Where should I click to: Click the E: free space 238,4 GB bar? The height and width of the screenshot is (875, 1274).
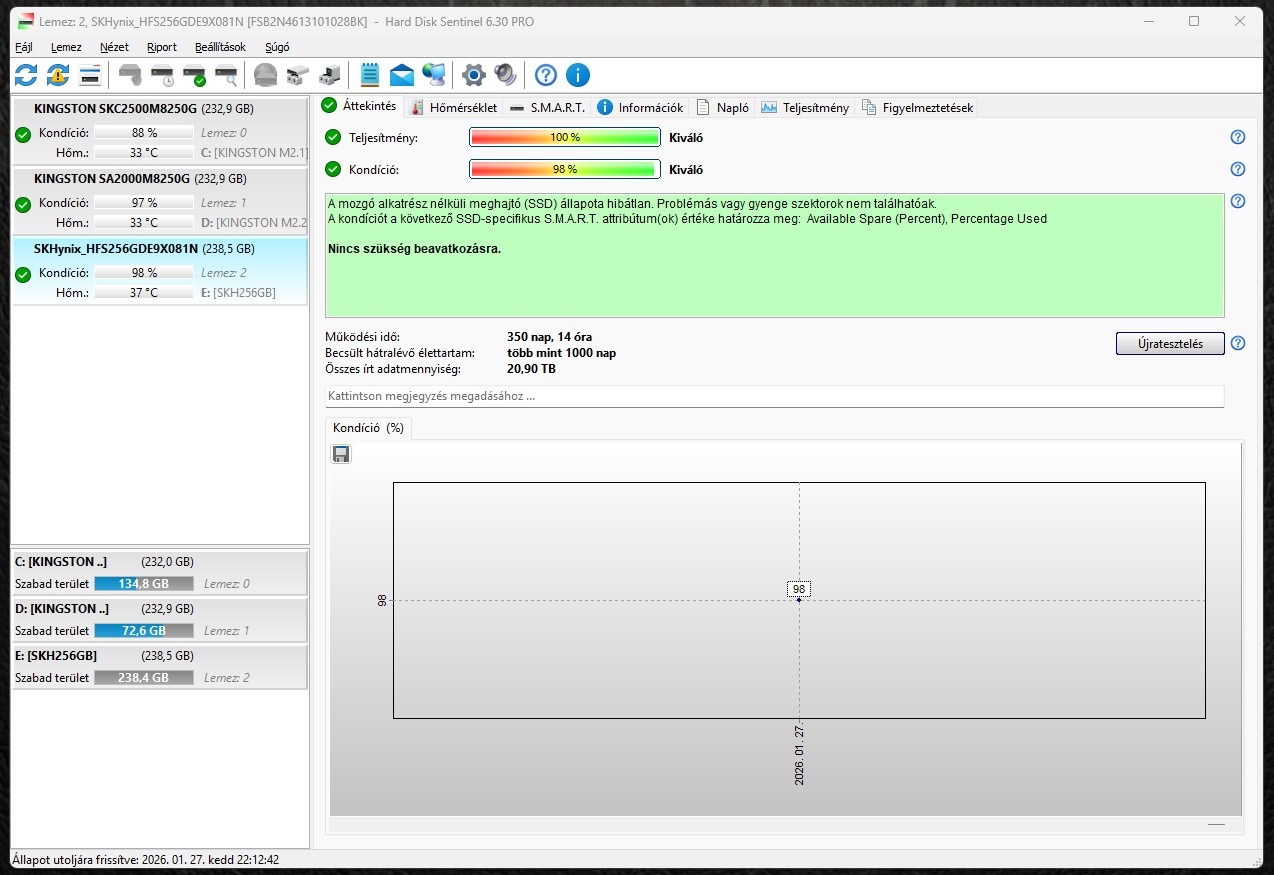(144, 678)
